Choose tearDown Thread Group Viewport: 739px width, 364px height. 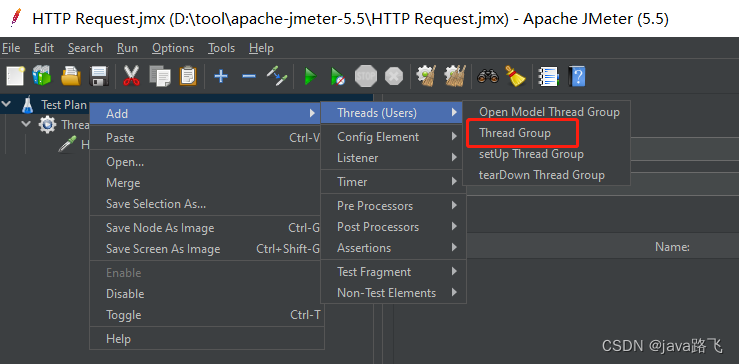click(x=546, y=175)
